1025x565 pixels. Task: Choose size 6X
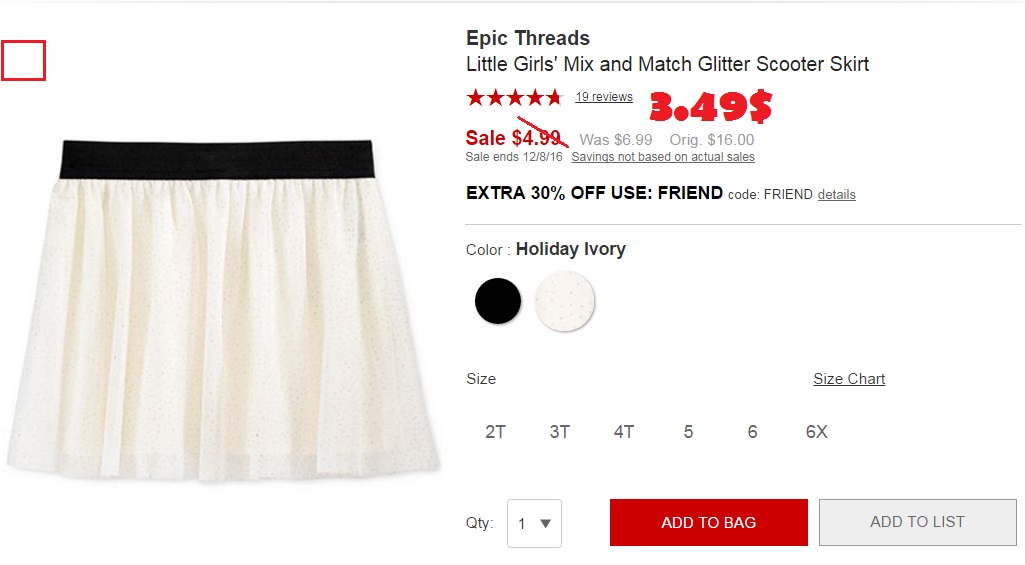click(816, 432)
